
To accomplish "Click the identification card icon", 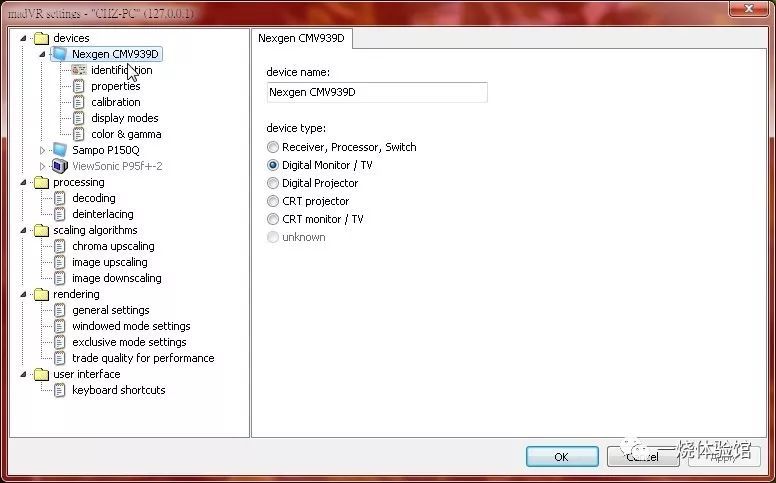I will (79, 70).
